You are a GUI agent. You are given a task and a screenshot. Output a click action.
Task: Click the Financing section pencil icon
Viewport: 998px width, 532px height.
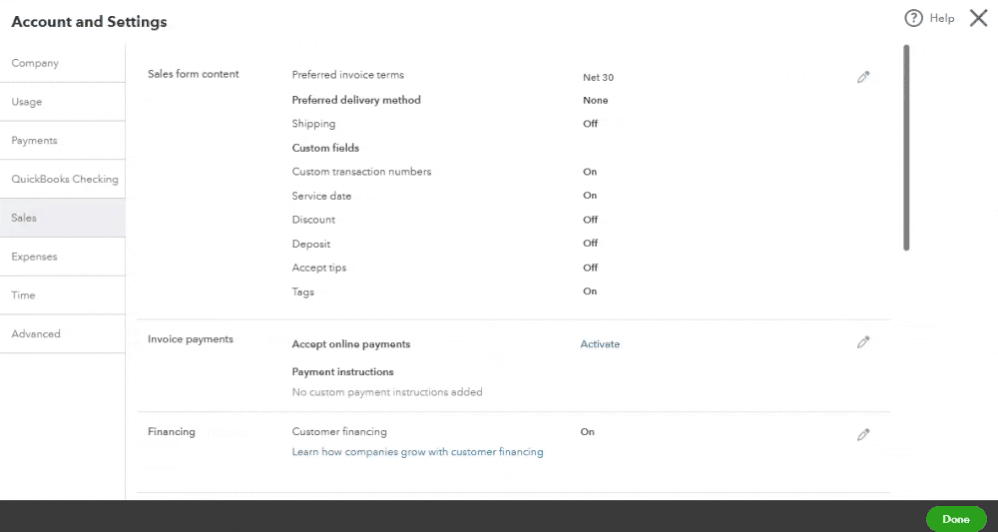pyautogui.click(x=863, y=435)
